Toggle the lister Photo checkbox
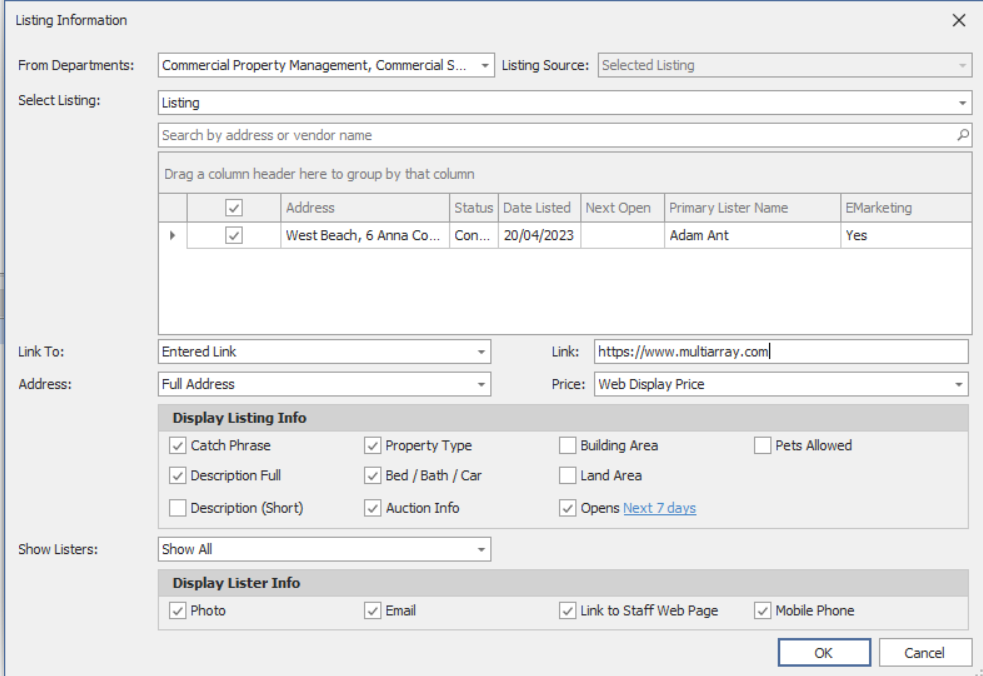 click(177, 610)
